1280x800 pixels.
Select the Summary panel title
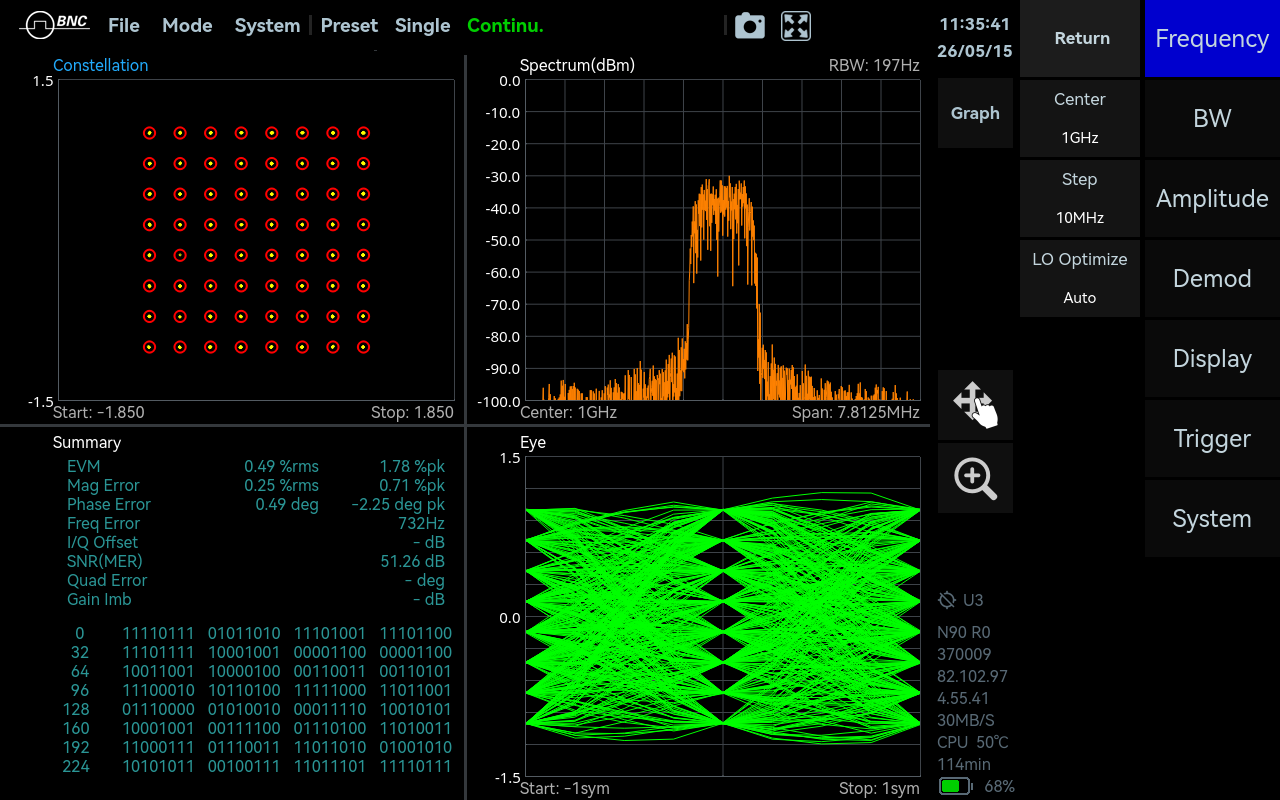pyautogui.click(x=87, y=442)
